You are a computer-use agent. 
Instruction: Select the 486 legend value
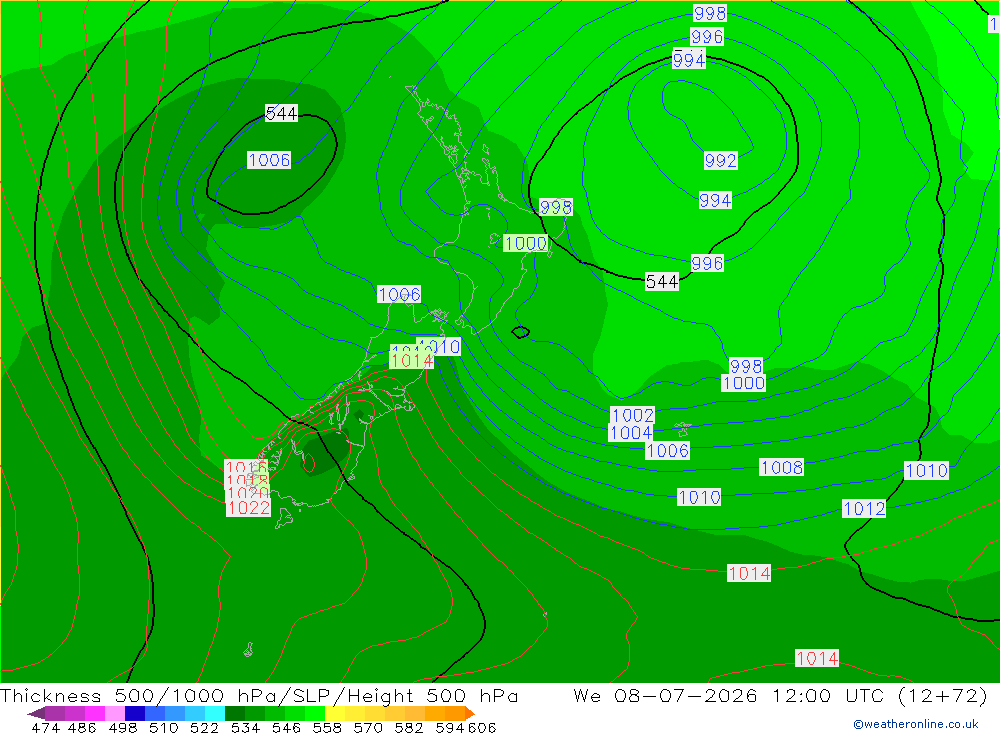point(82,727)
